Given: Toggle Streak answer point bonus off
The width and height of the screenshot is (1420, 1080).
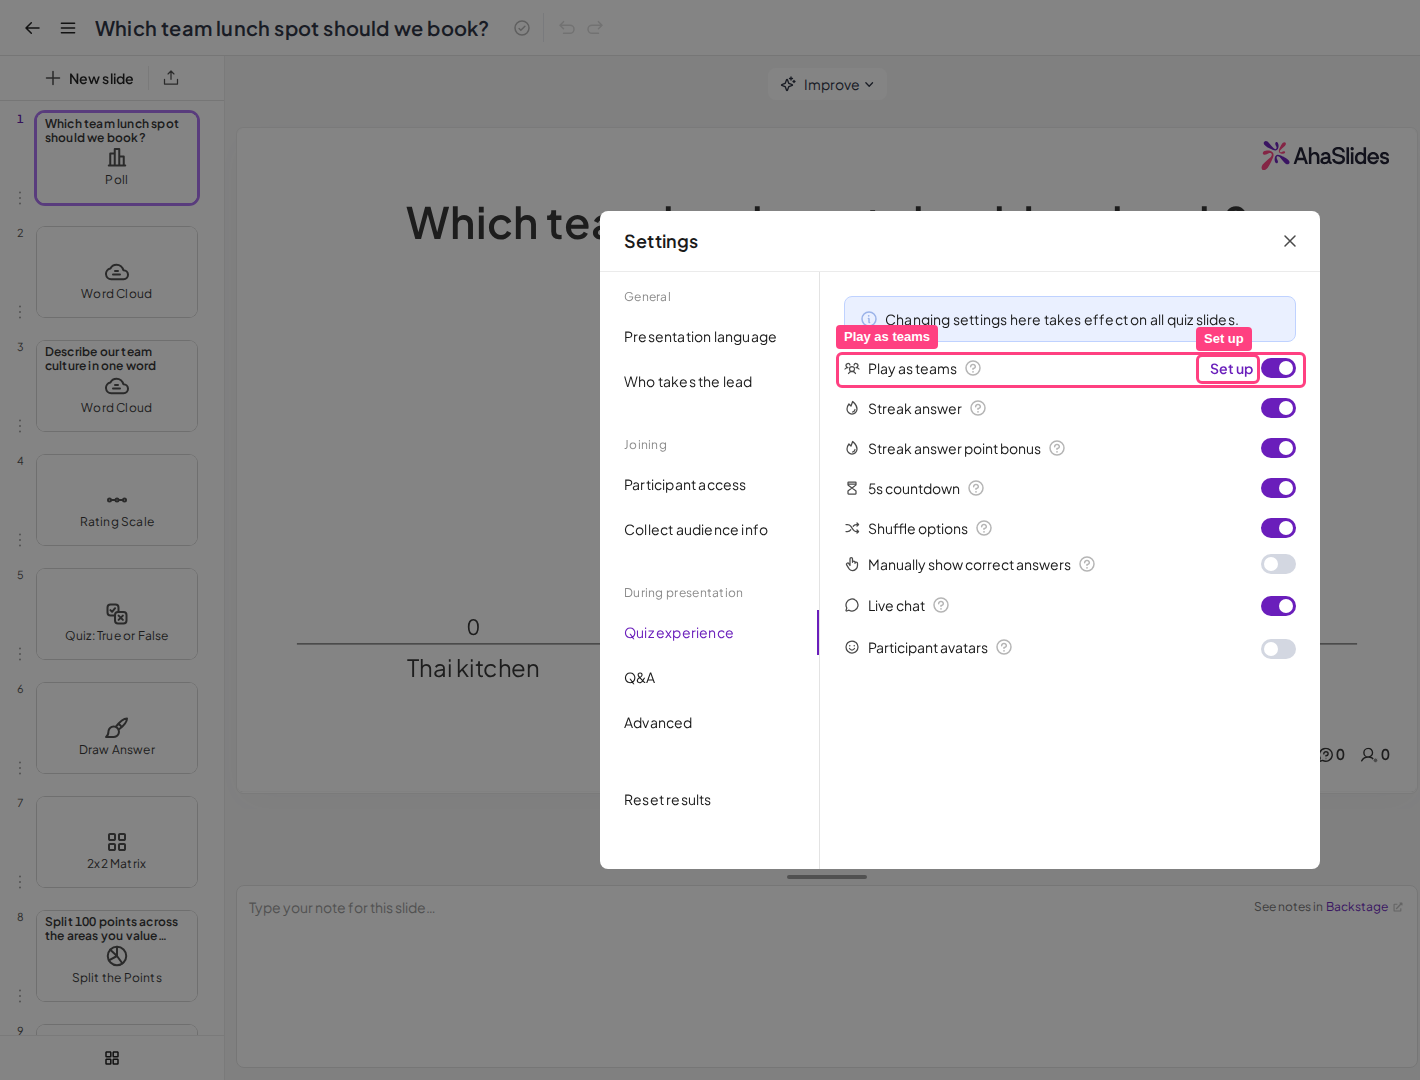Looking at the screenshot, I should (x=1278, y=448).
